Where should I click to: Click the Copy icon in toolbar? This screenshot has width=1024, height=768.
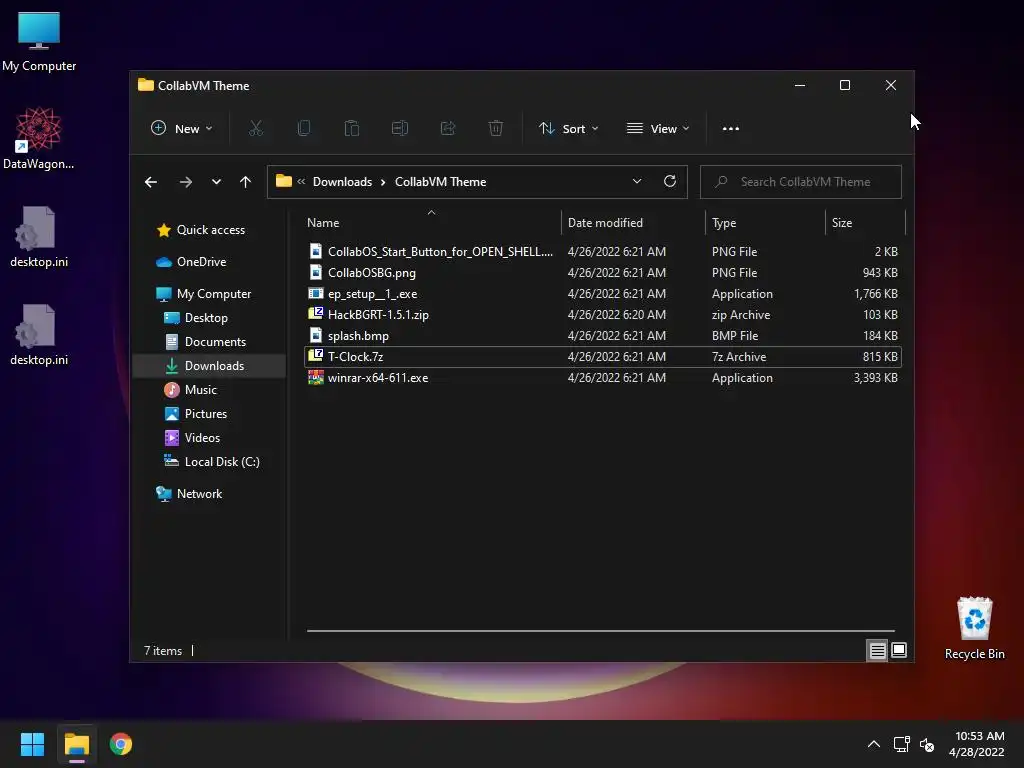304,129
